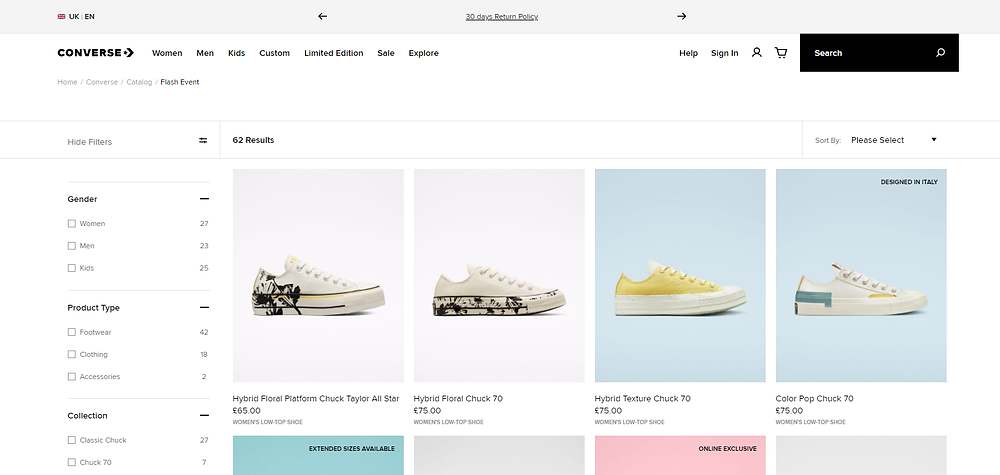This screenshot has width=1000, height=475.
Task: Click the Help link
Action: point(688,53)
